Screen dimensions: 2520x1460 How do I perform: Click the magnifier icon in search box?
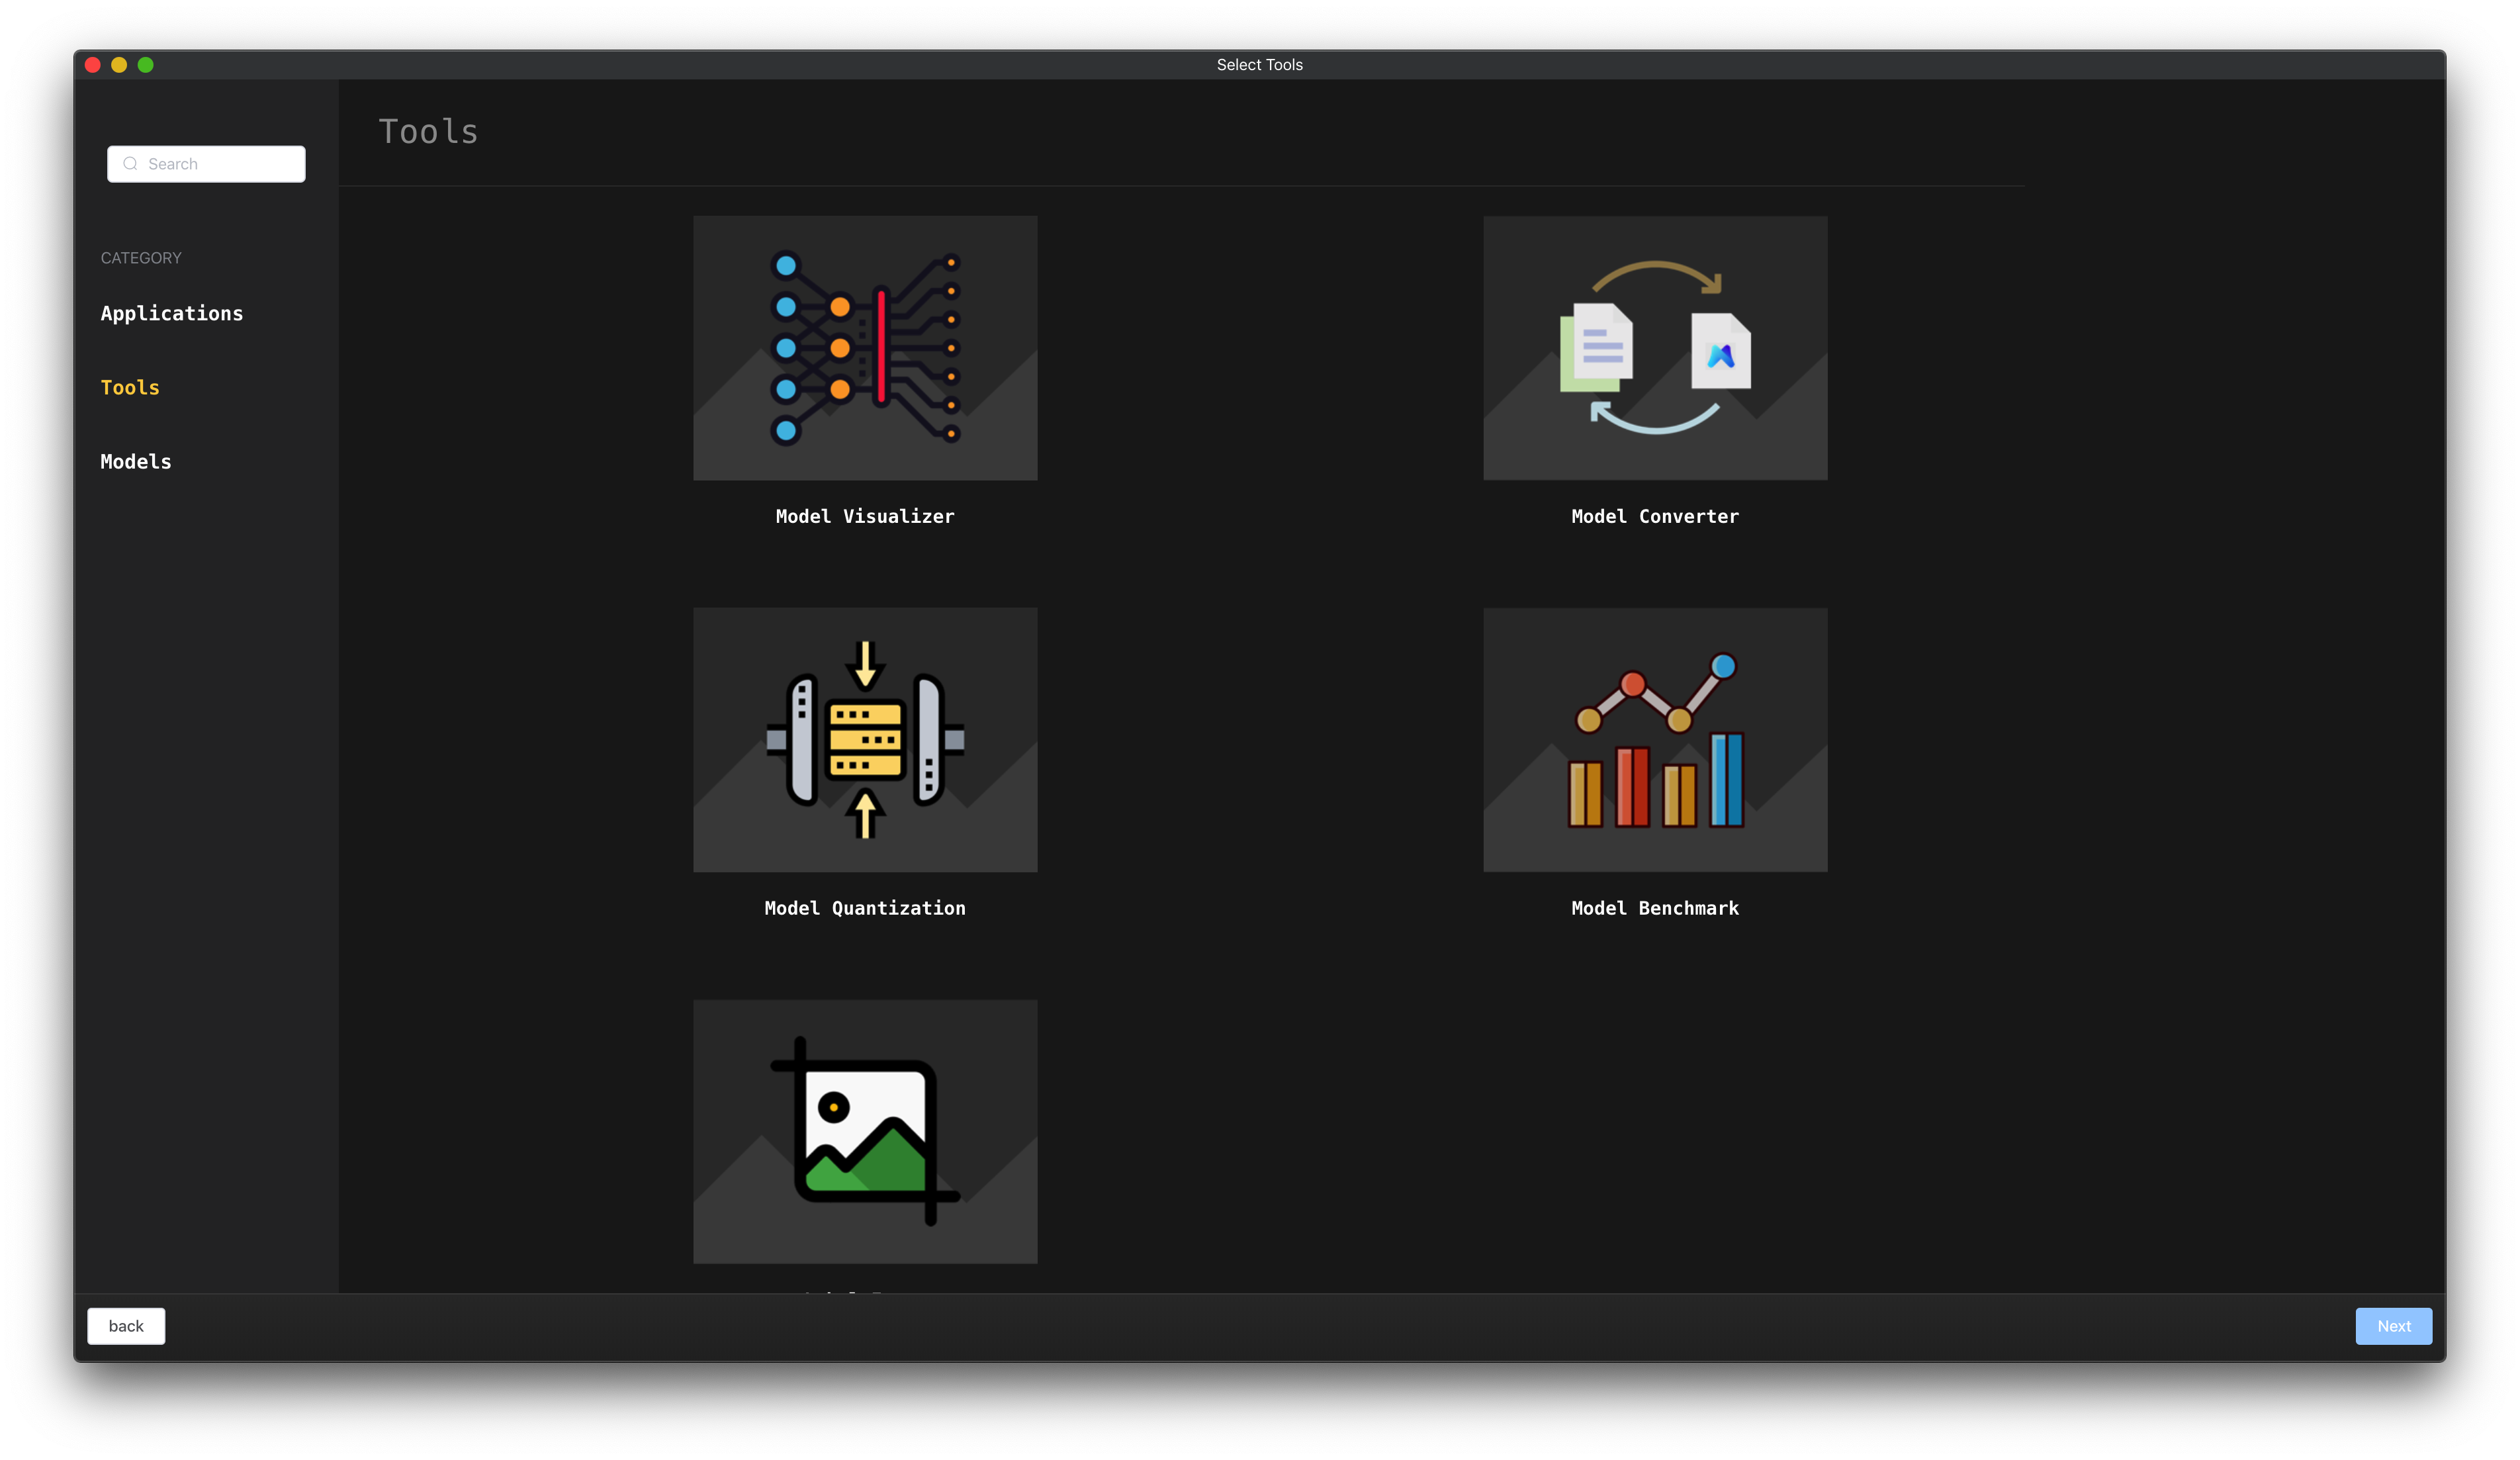point(130,164)
